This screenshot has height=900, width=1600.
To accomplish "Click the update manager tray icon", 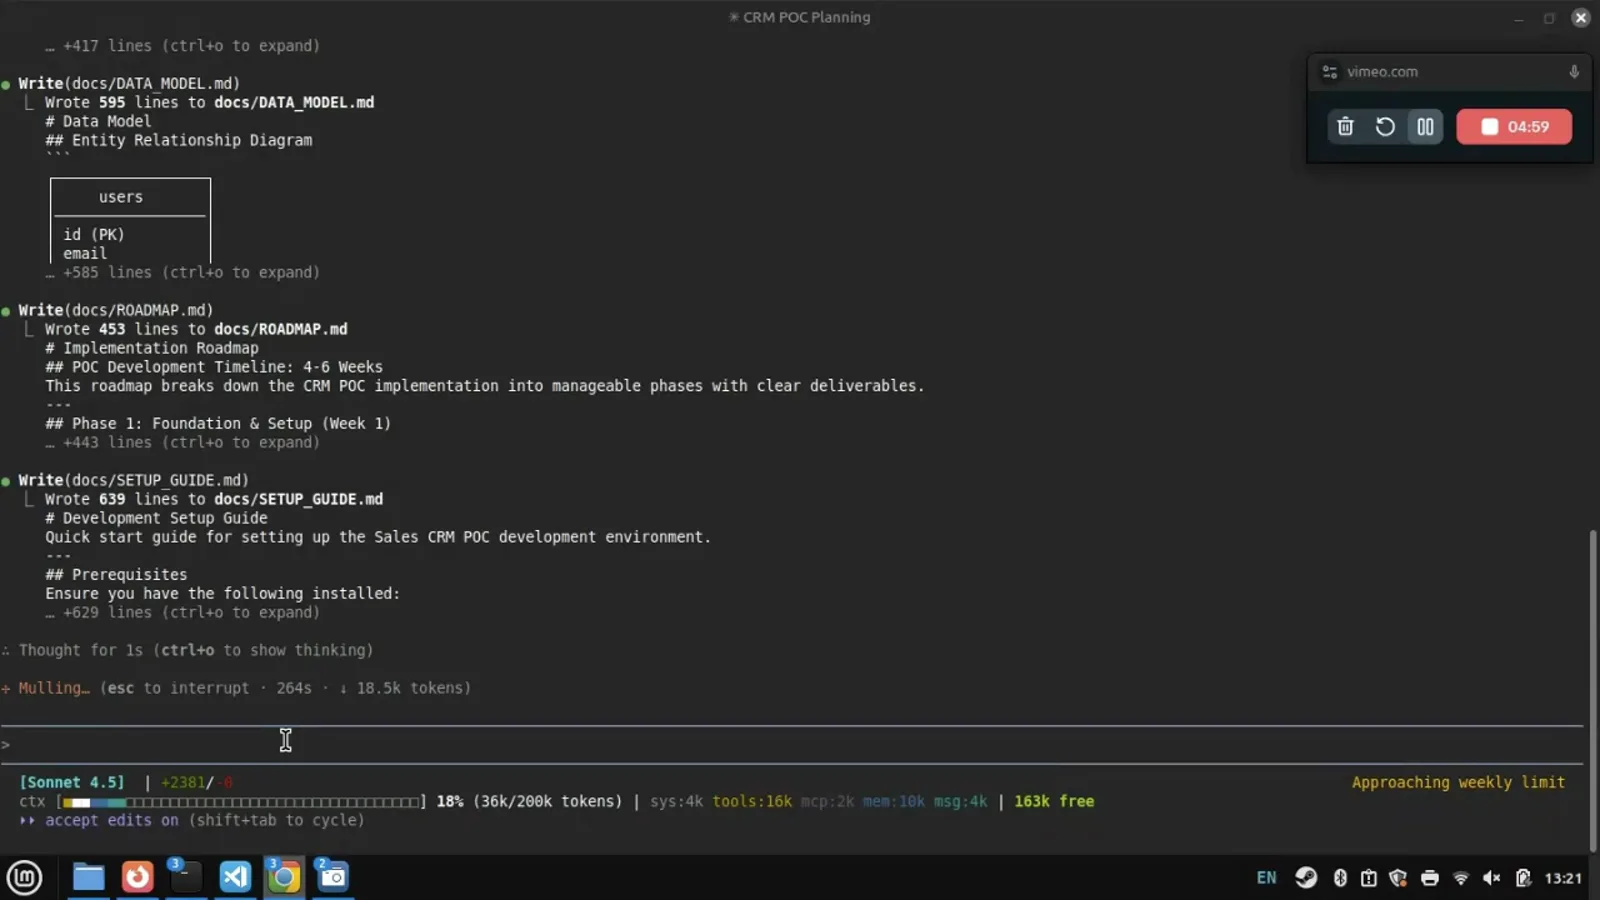I will 1369,878.
